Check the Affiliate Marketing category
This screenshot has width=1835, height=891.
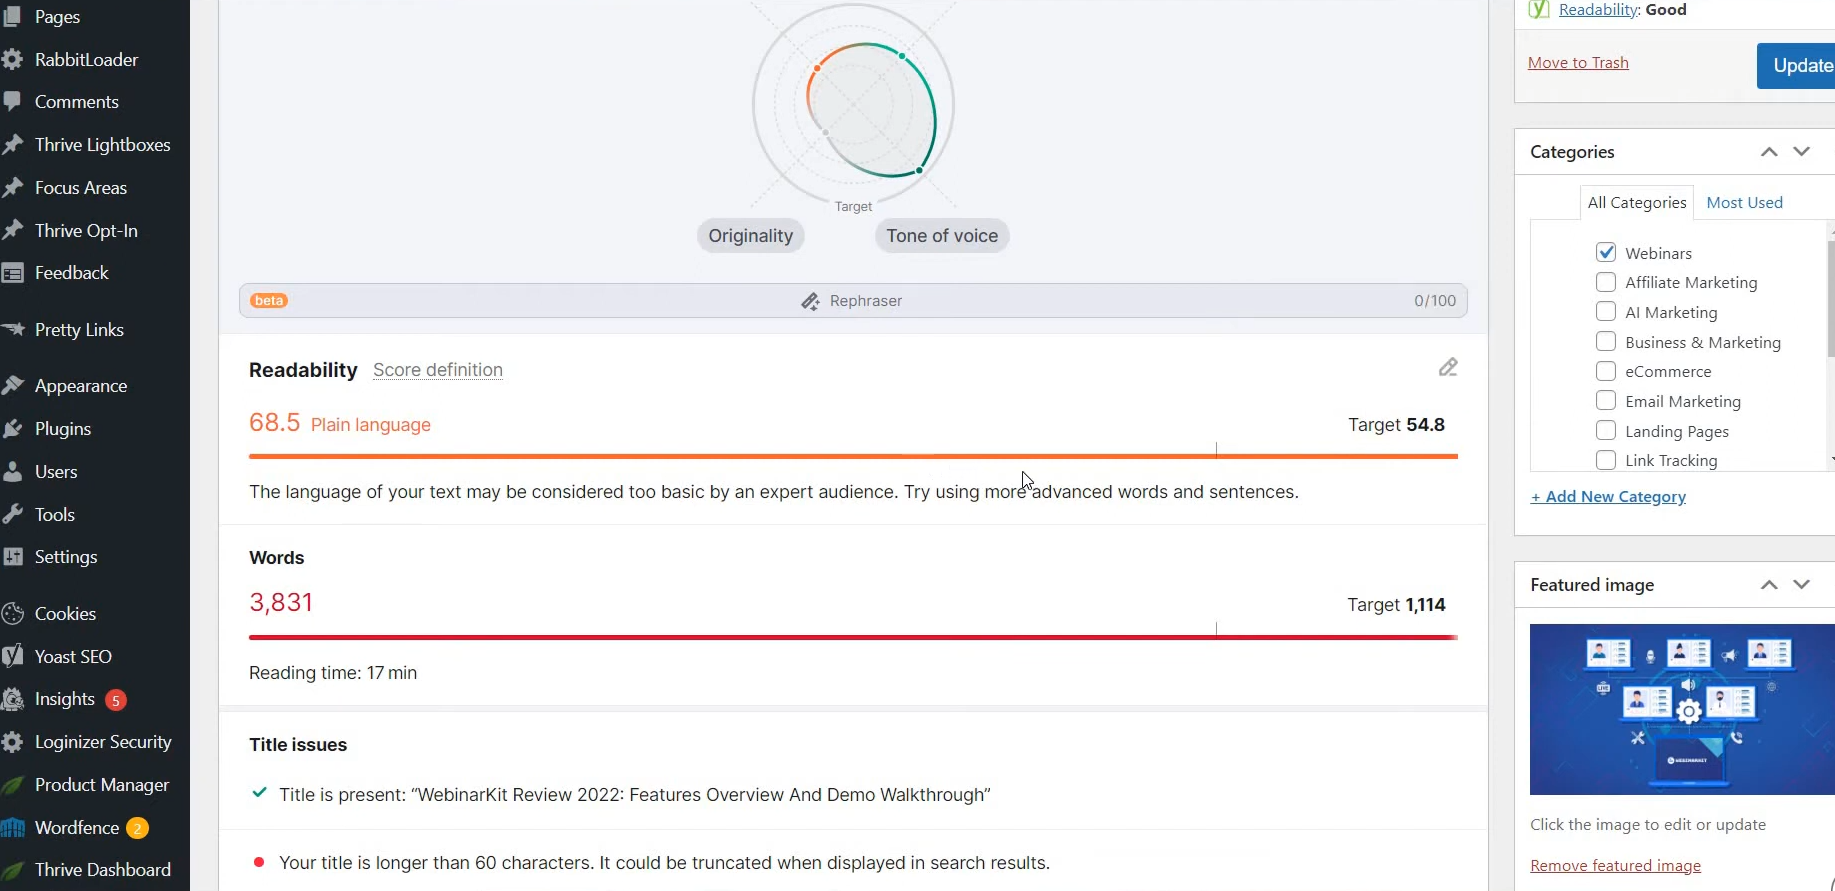pos(1606,282)
